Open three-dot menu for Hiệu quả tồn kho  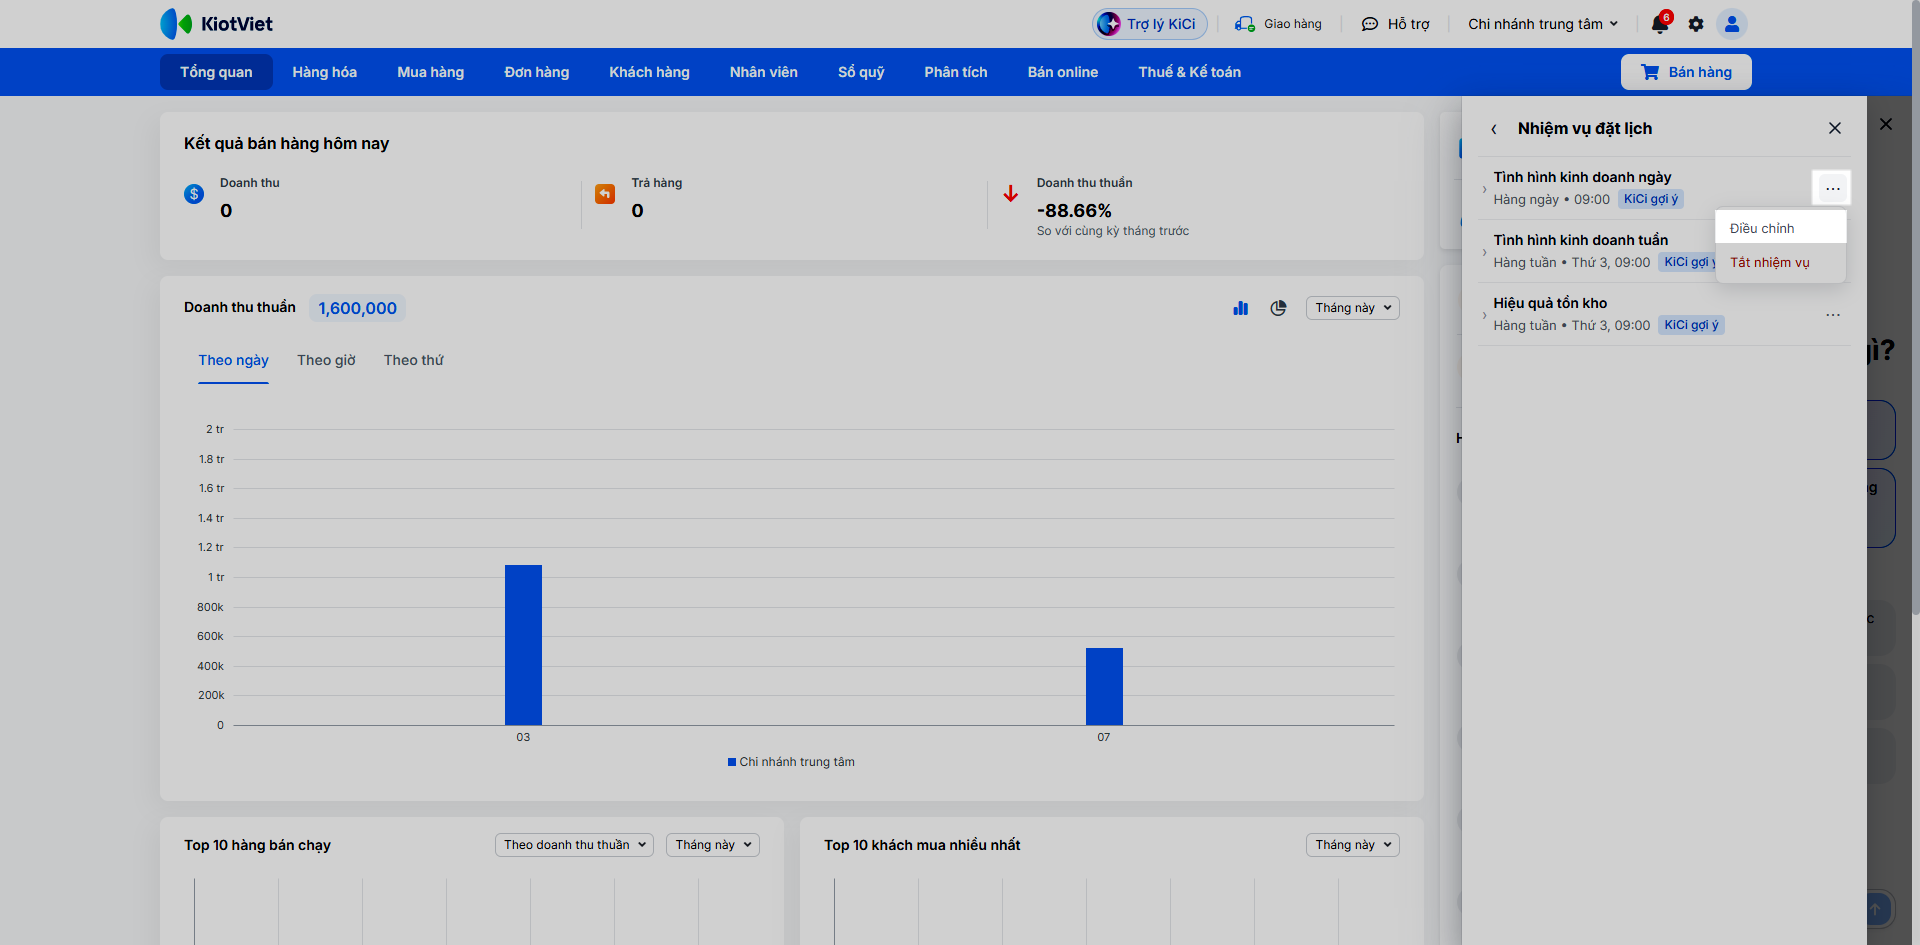click(x=1833, y=315)
